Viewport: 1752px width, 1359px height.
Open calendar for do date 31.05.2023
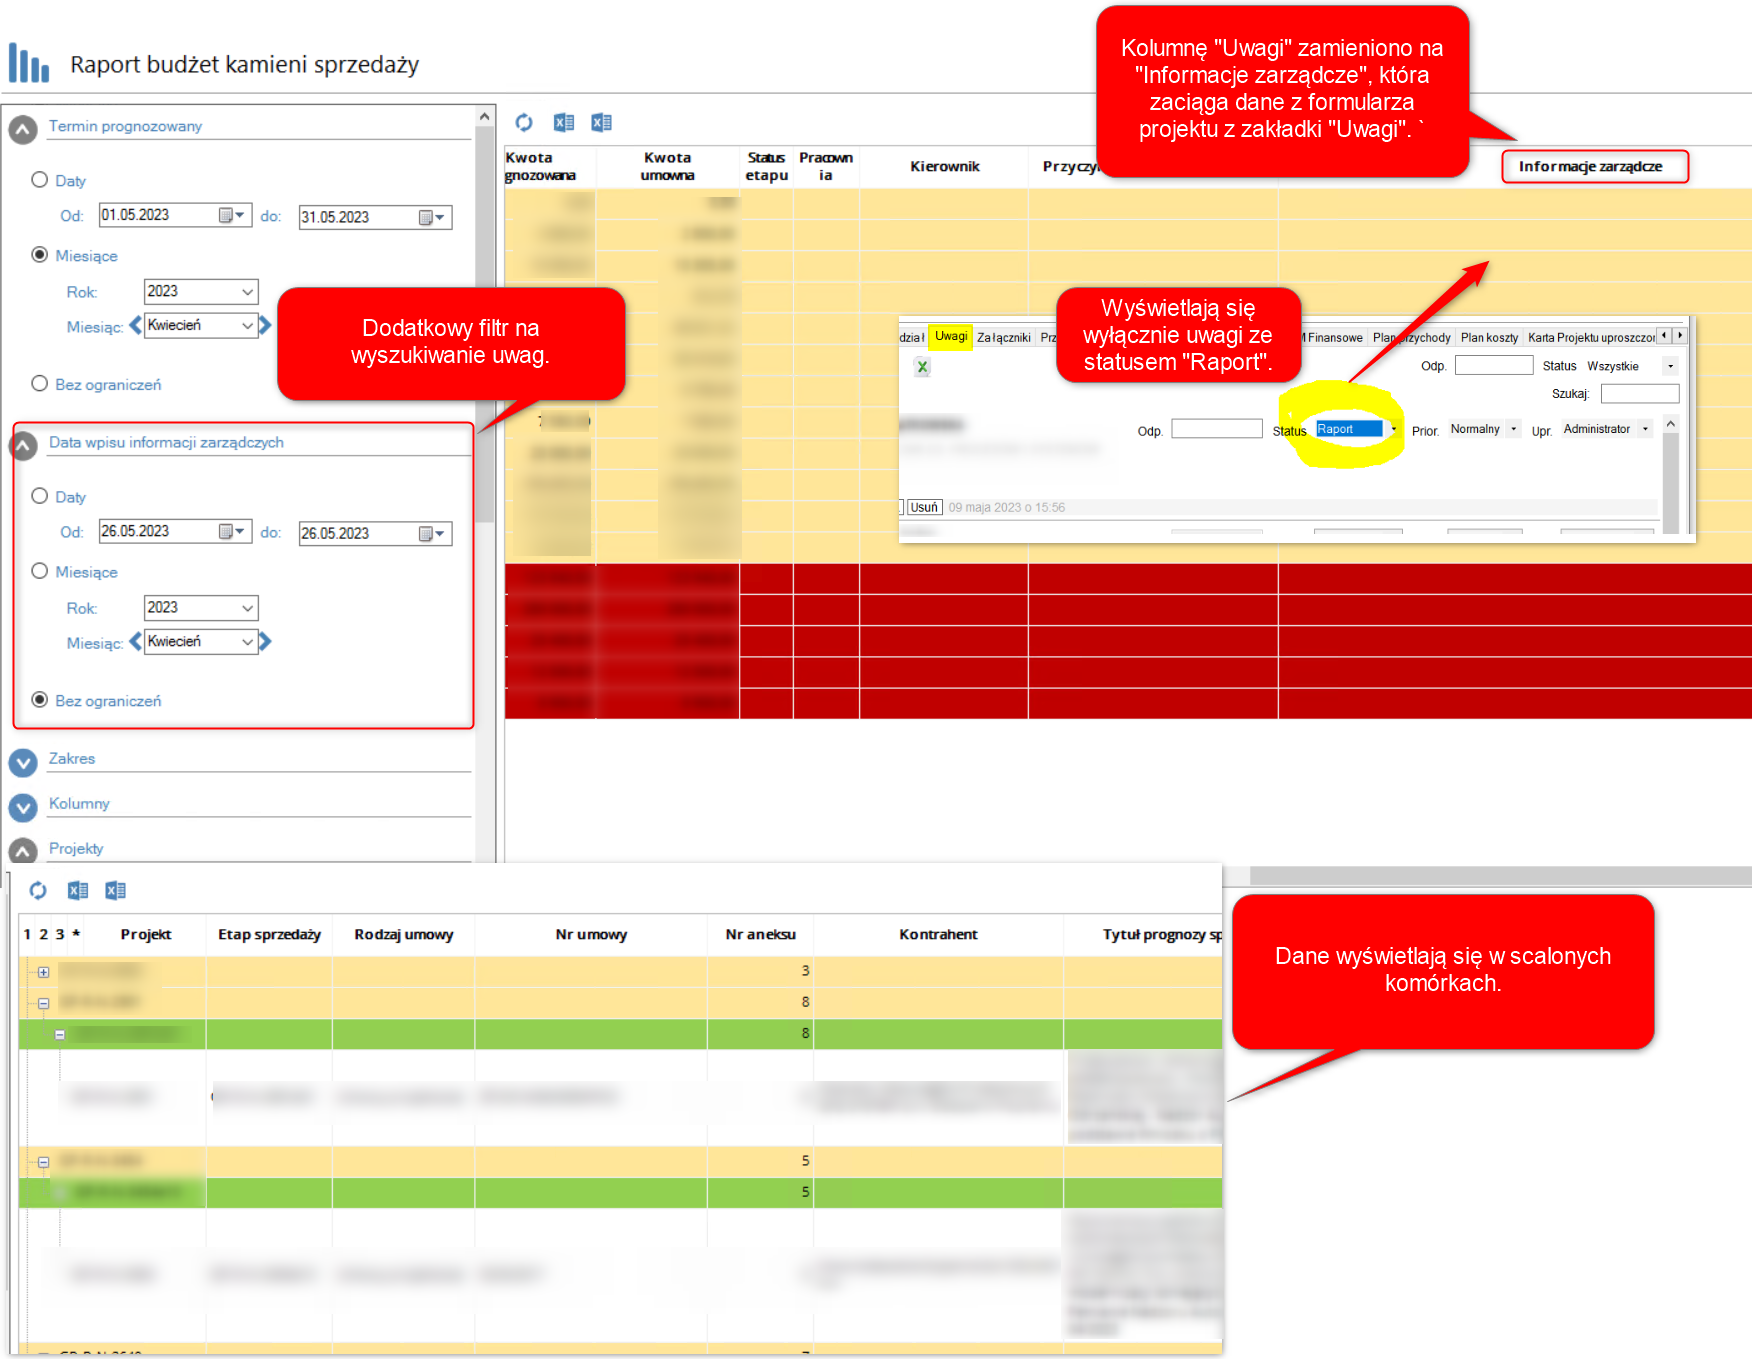pyautogui.click(x=432, y=217)
